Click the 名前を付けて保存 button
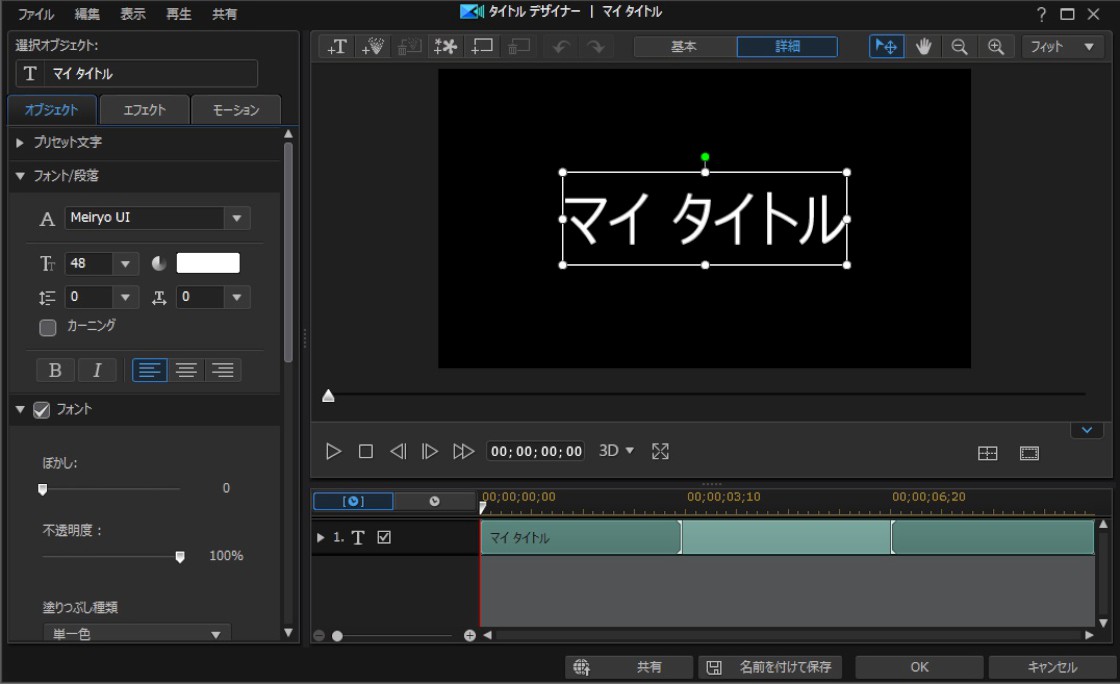Screen dimensions: 1120x685 coord(770,667)
